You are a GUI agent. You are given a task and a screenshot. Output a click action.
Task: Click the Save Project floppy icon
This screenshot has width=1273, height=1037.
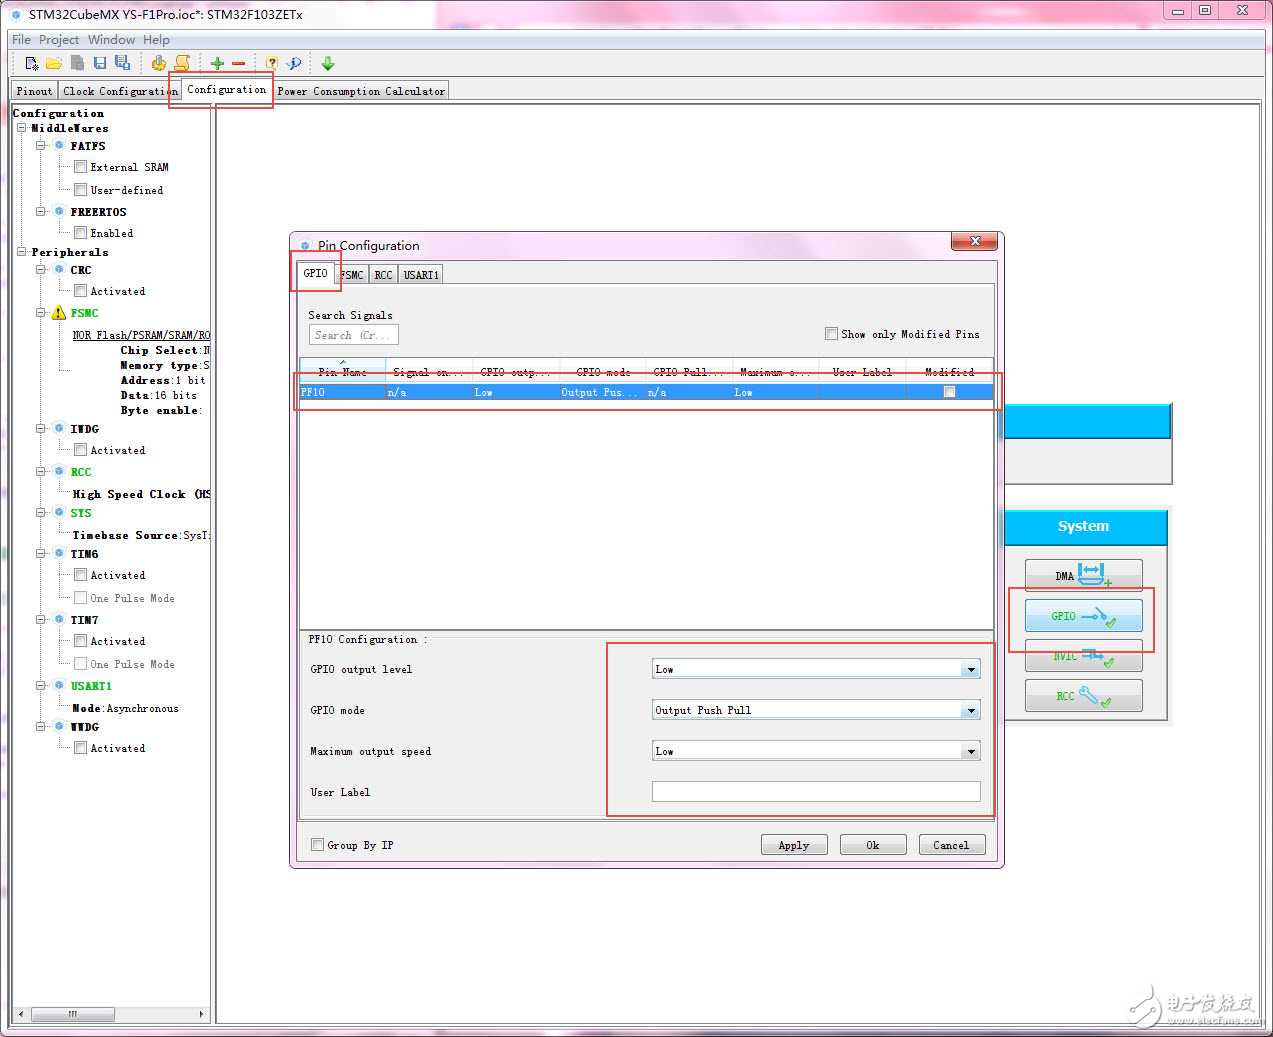coord(100,63)
